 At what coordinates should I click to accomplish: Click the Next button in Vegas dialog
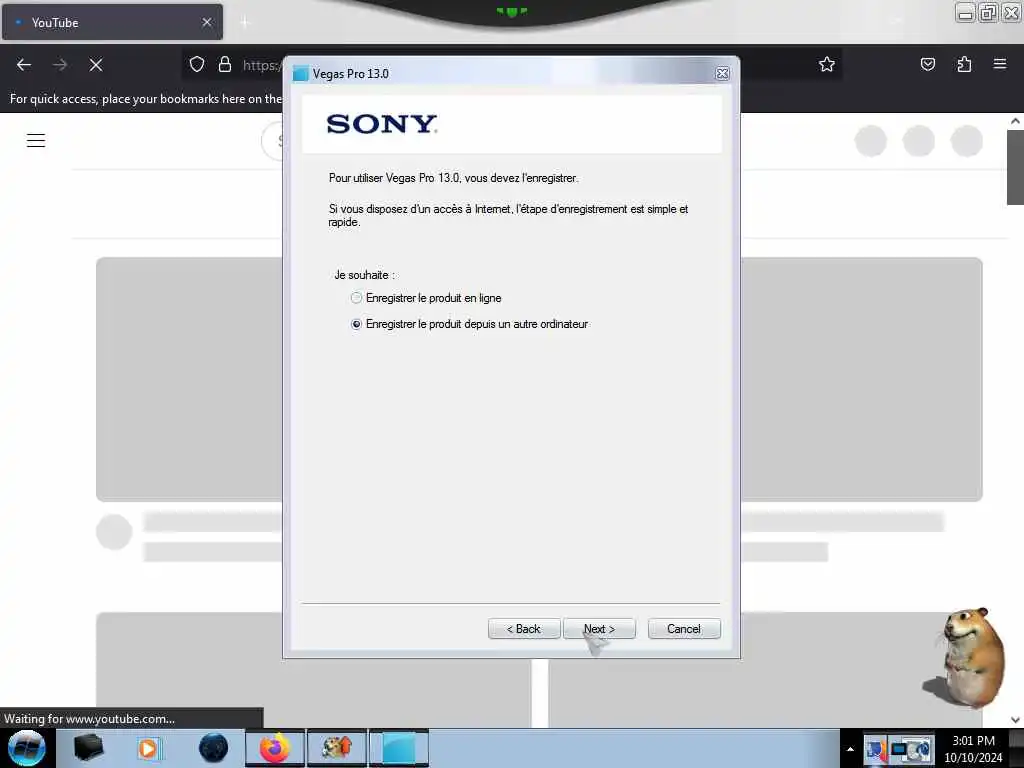click(x=599, y=629)
